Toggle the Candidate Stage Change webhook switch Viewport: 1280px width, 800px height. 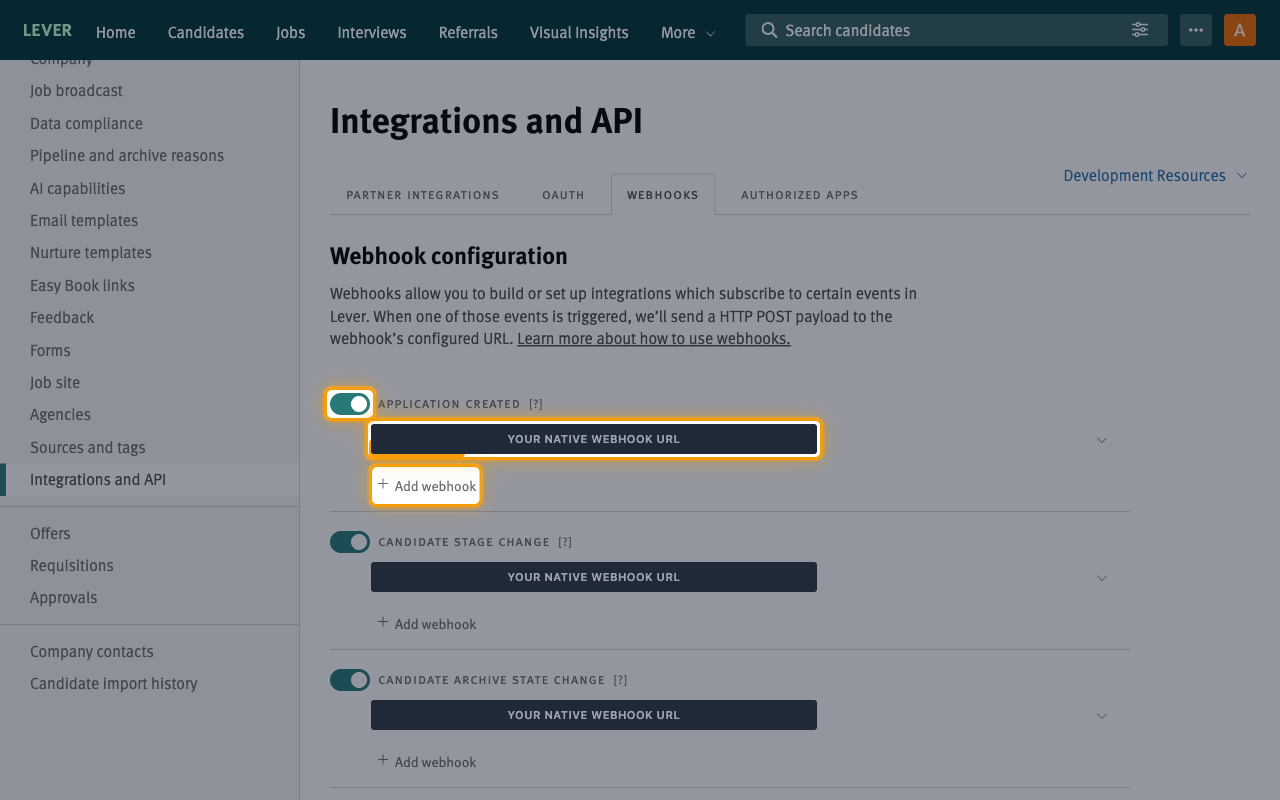pyautogui.click(x=350, y=542)
